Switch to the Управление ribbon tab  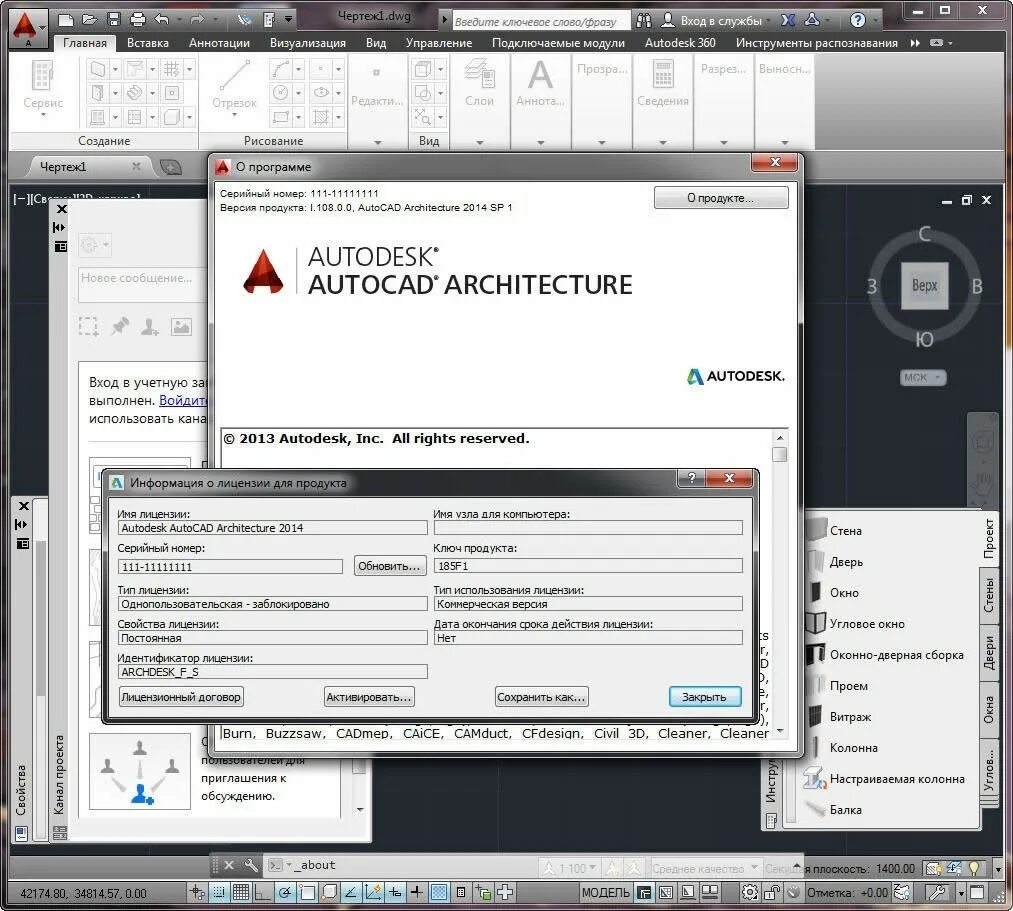[x=439, y=43]
